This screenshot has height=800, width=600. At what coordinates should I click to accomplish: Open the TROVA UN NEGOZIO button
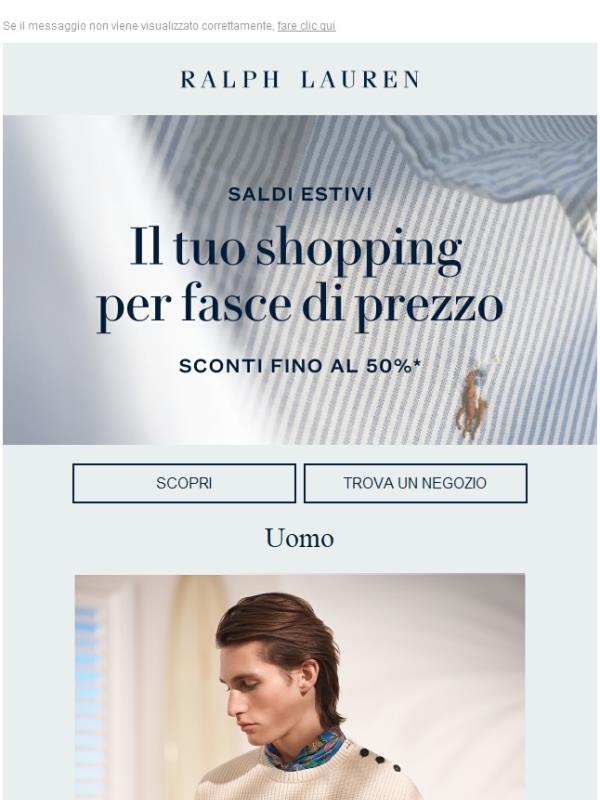(415, 483)
